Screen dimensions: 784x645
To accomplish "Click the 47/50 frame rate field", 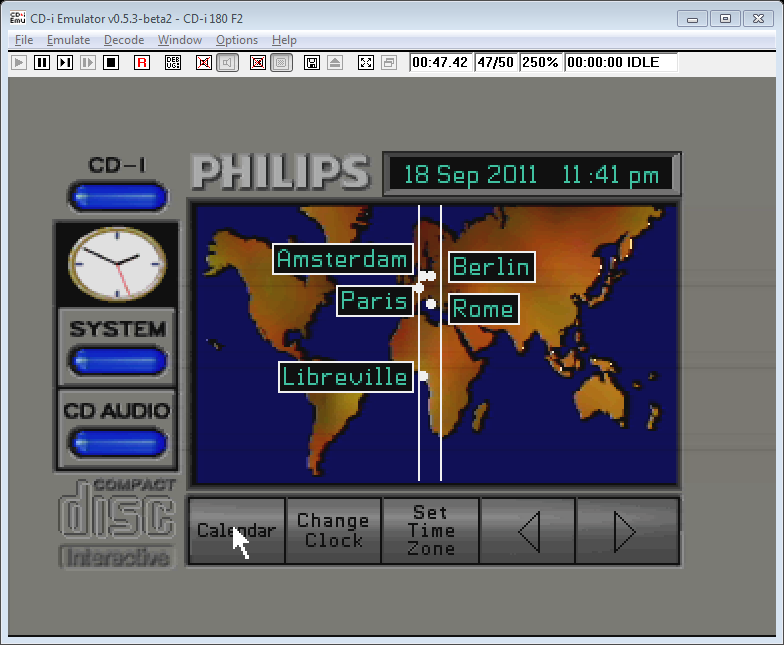I will (496, 62).
